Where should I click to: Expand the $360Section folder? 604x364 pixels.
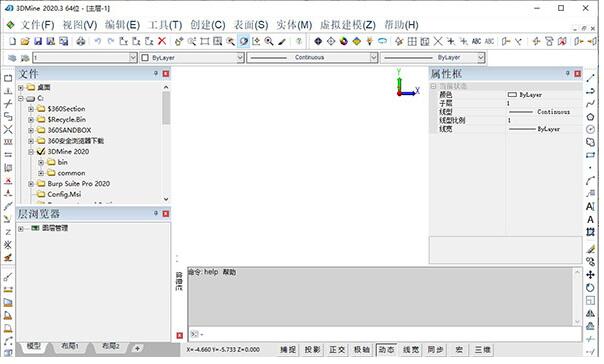(x=31, y=109)
